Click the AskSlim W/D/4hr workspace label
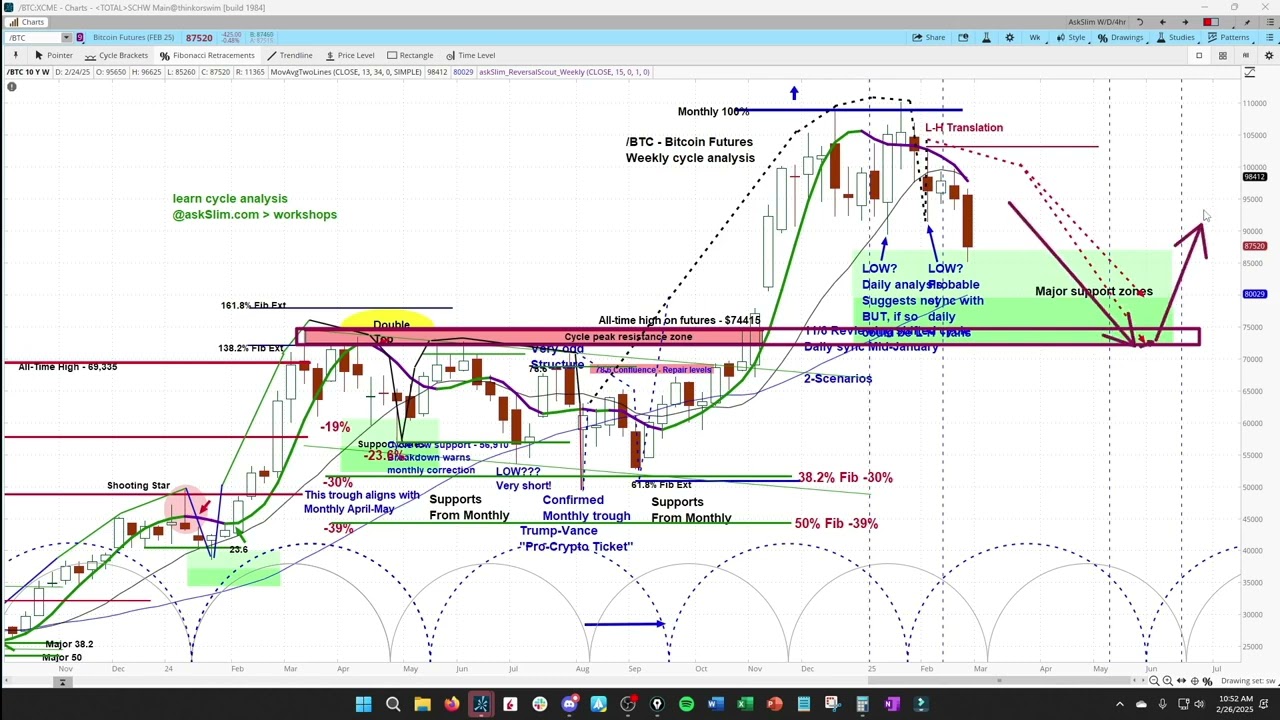The image size is (1280, 720). tap(1097, 22)
